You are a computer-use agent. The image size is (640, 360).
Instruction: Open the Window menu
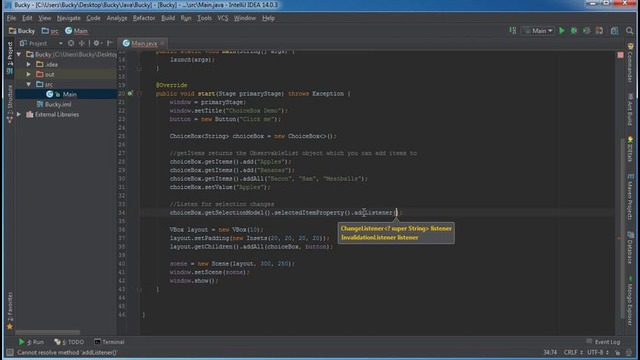pyautogui.click(x=244, y=18)
